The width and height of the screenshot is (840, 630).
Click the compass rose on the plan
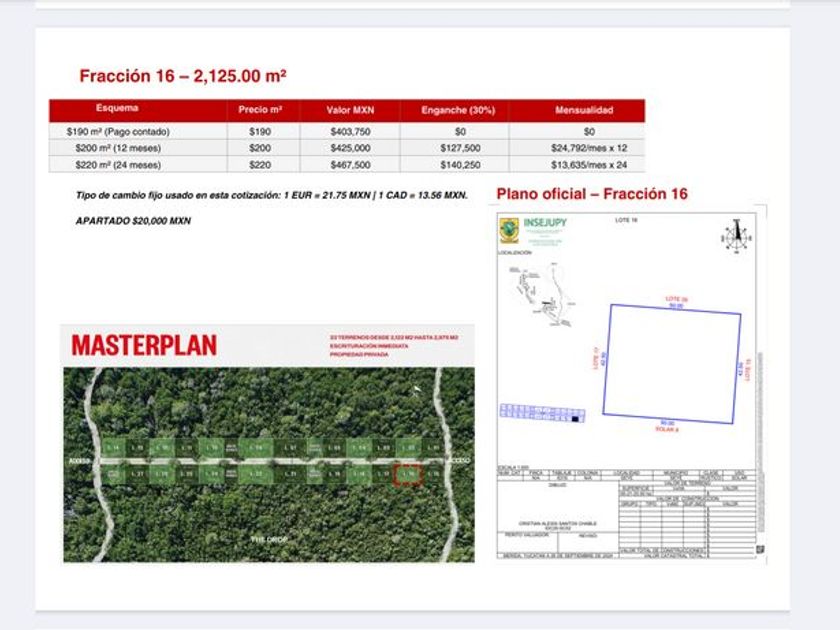pyautogui.click(x=737, y=236)
